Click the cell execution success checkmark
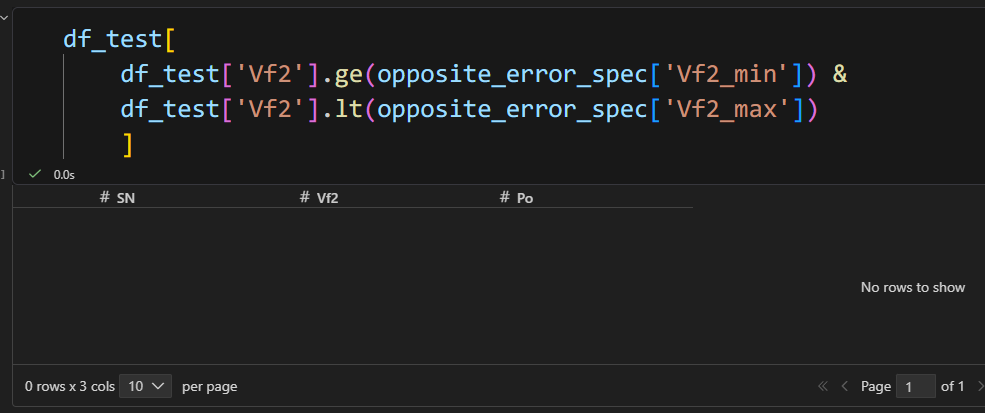Viewport: 985px width, 413px height. [x=35, y=174]
